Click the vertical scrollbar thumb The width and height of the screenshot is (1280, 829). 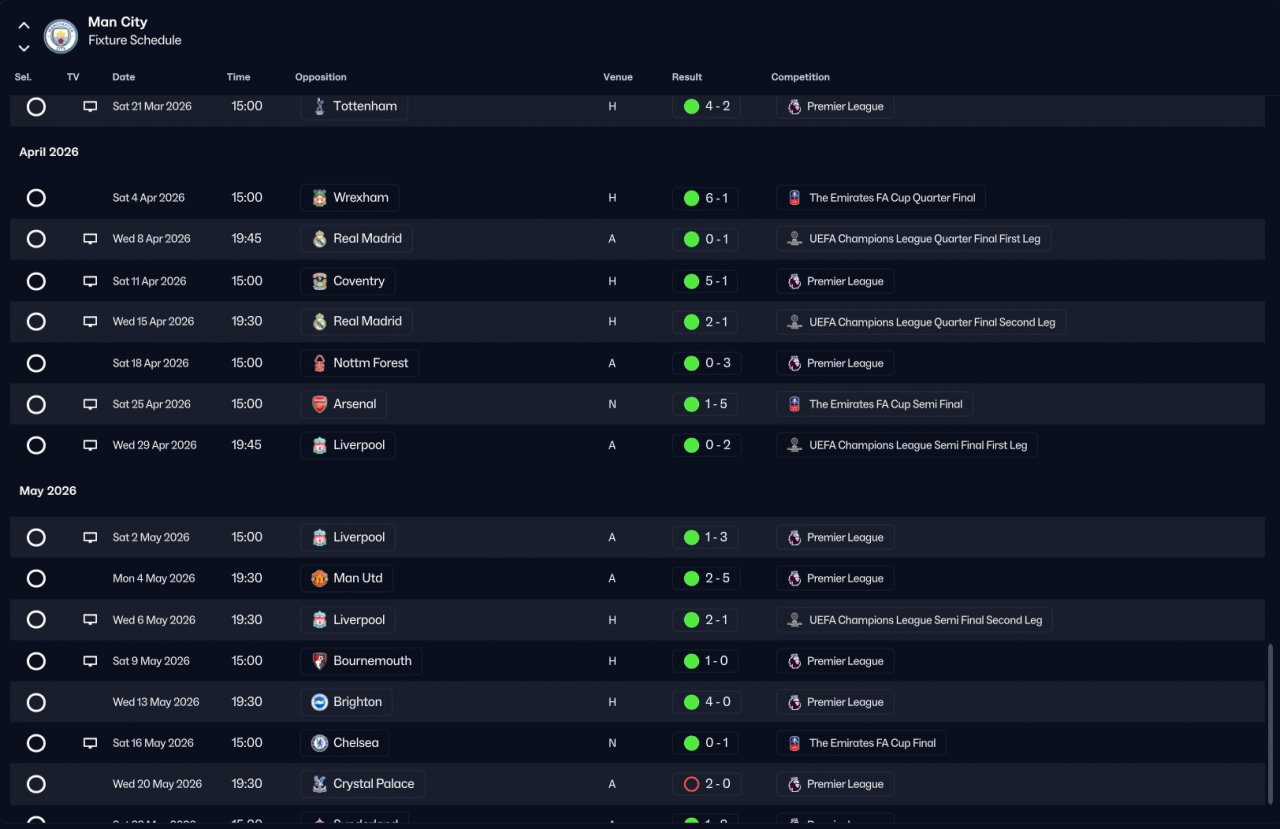click(1271, 730)
